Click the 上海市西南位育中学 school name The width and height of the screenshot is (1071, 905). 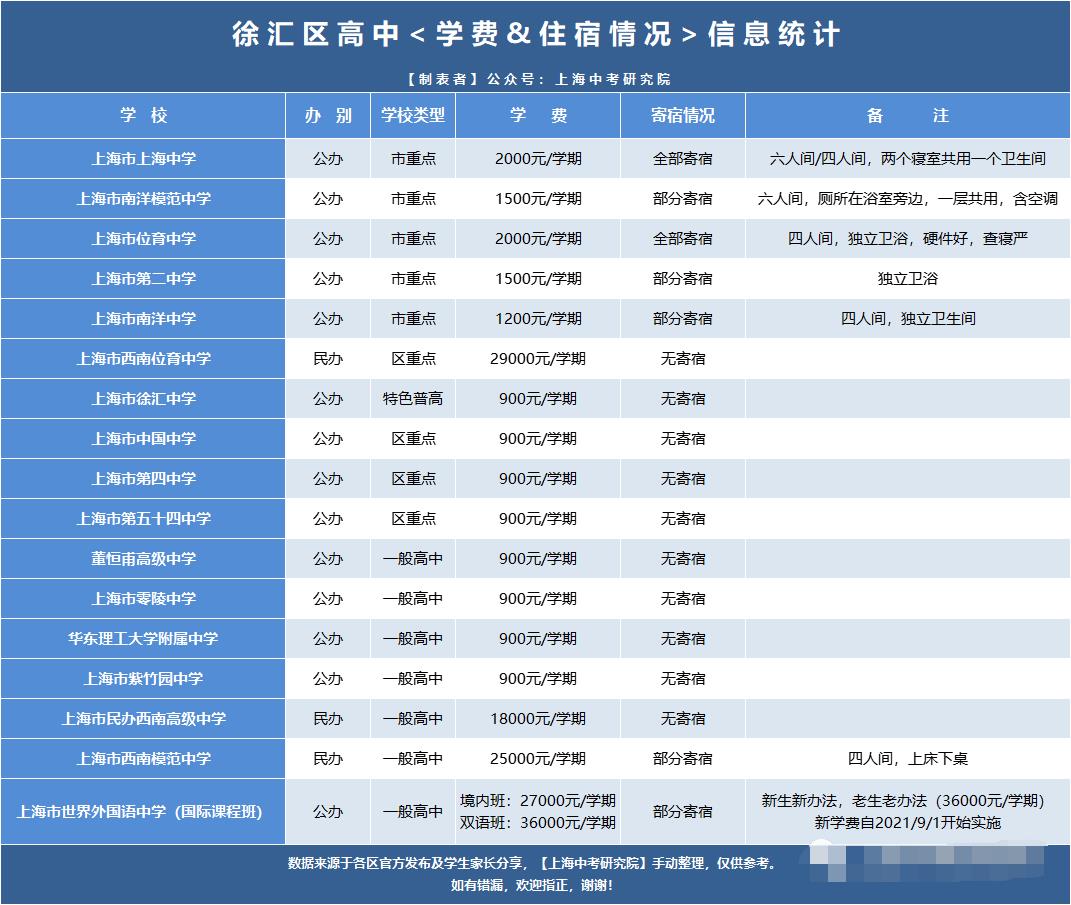[143, 358]
